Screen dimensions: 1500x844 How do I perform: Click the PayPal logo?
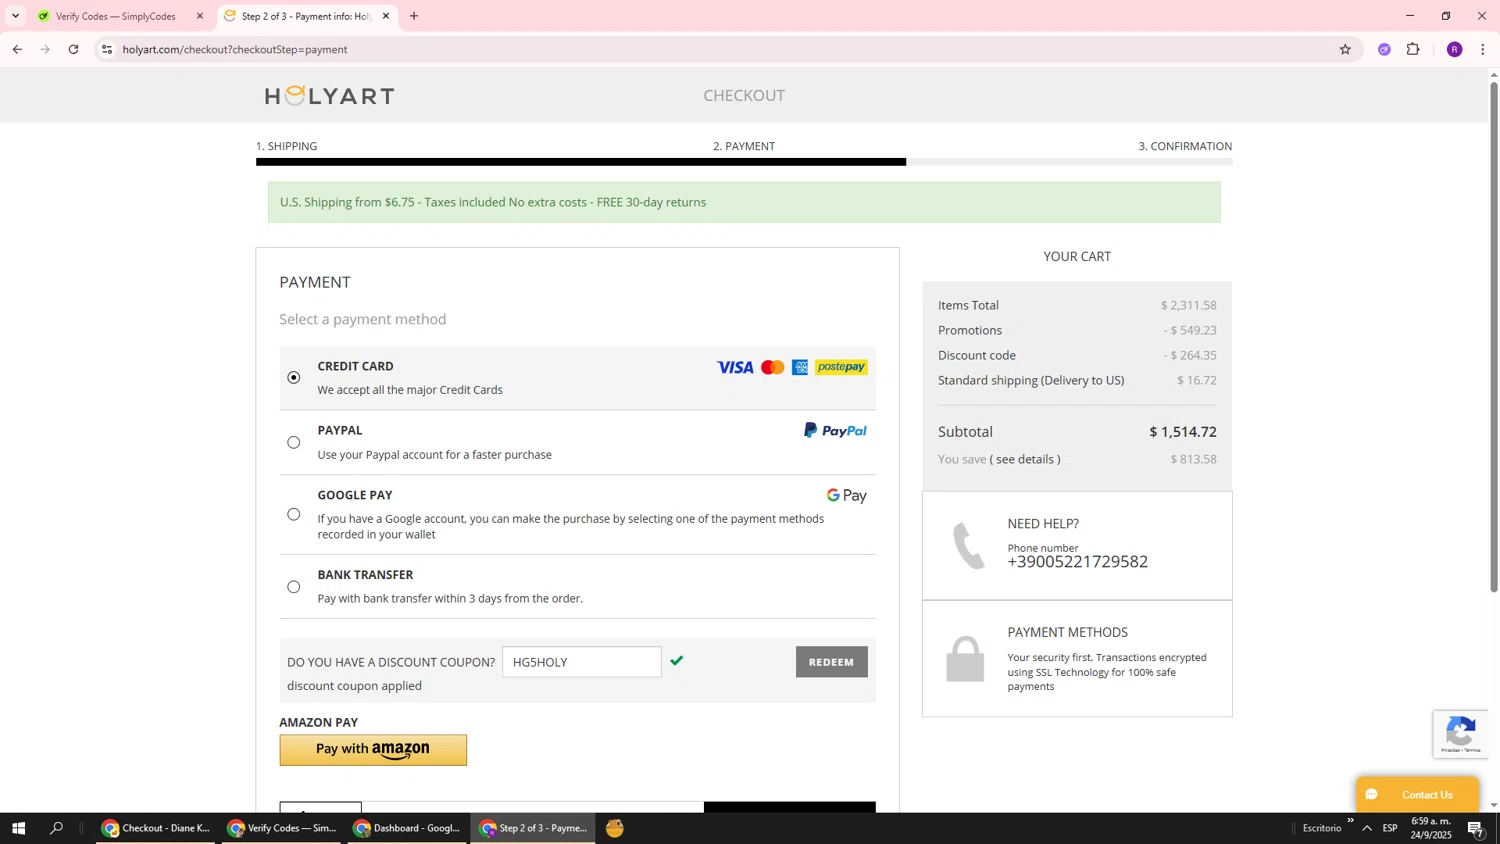point(835,430)
